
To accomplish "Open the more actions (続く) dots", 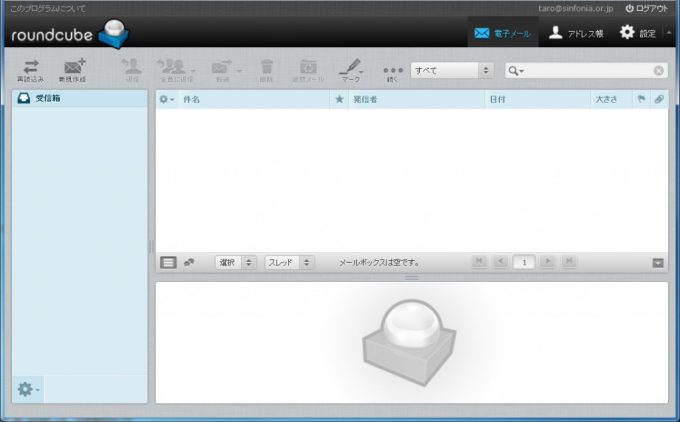I will (393, 73).
